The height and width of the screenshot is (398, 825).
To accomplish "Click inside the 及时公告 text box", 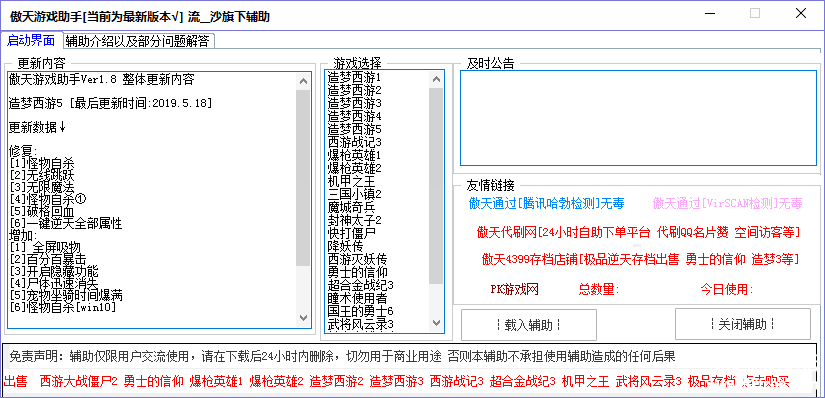I will click(x=639, y=118).
